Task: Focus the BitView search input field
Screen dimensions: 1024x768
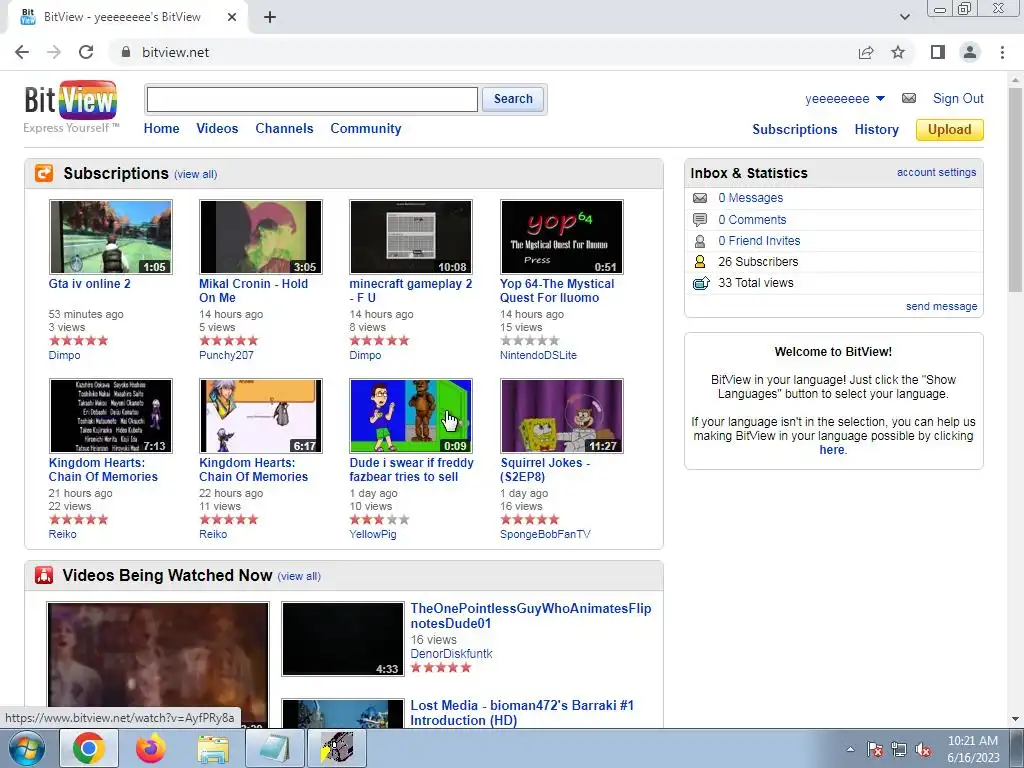Action: click(312, 99)
